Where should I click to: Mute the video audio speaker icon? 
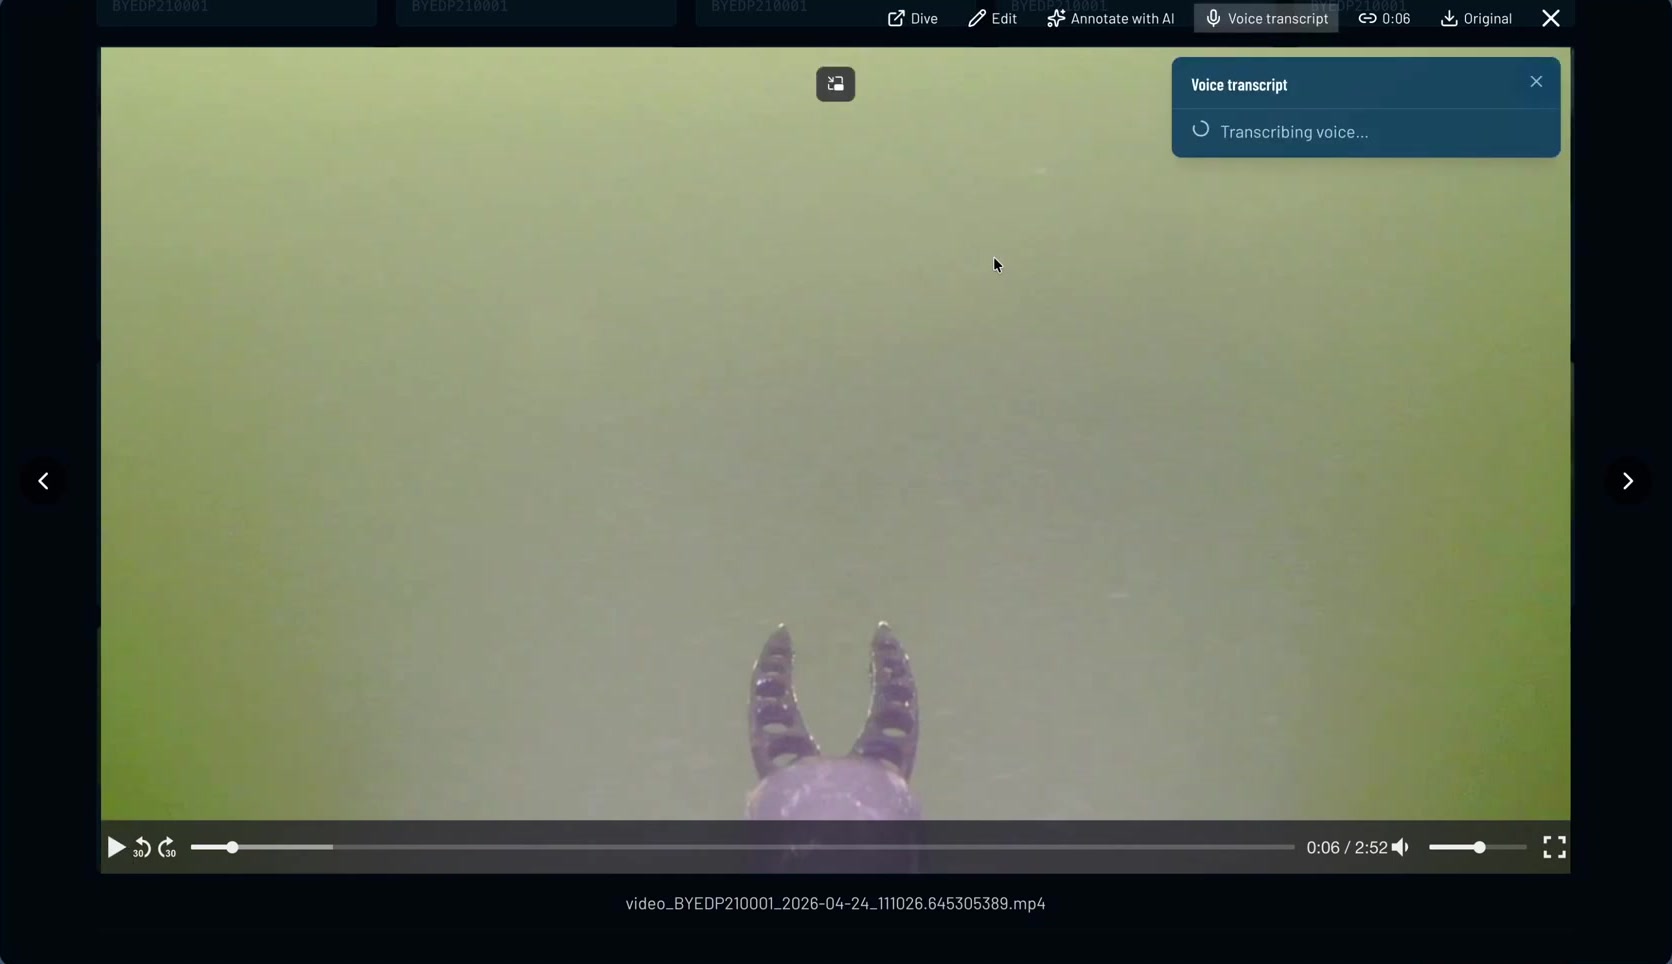click(1400, 847)
